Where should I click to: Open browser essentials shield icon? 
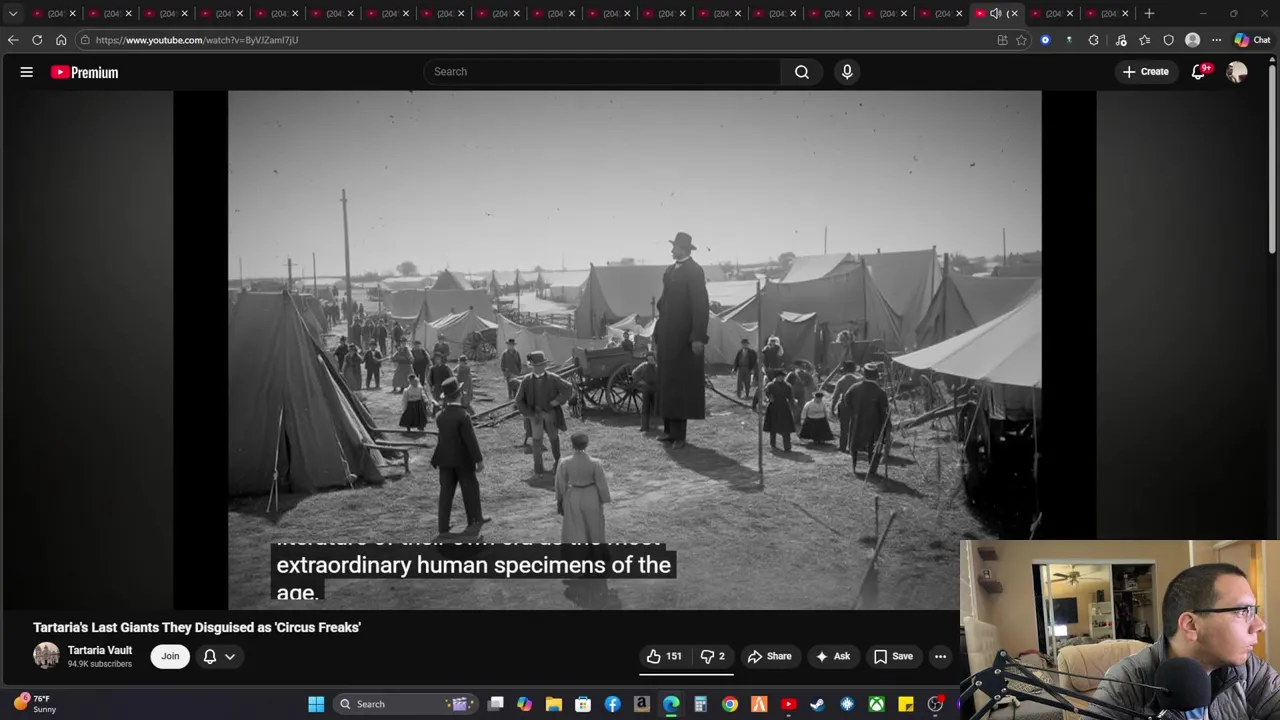point(1168,40)
